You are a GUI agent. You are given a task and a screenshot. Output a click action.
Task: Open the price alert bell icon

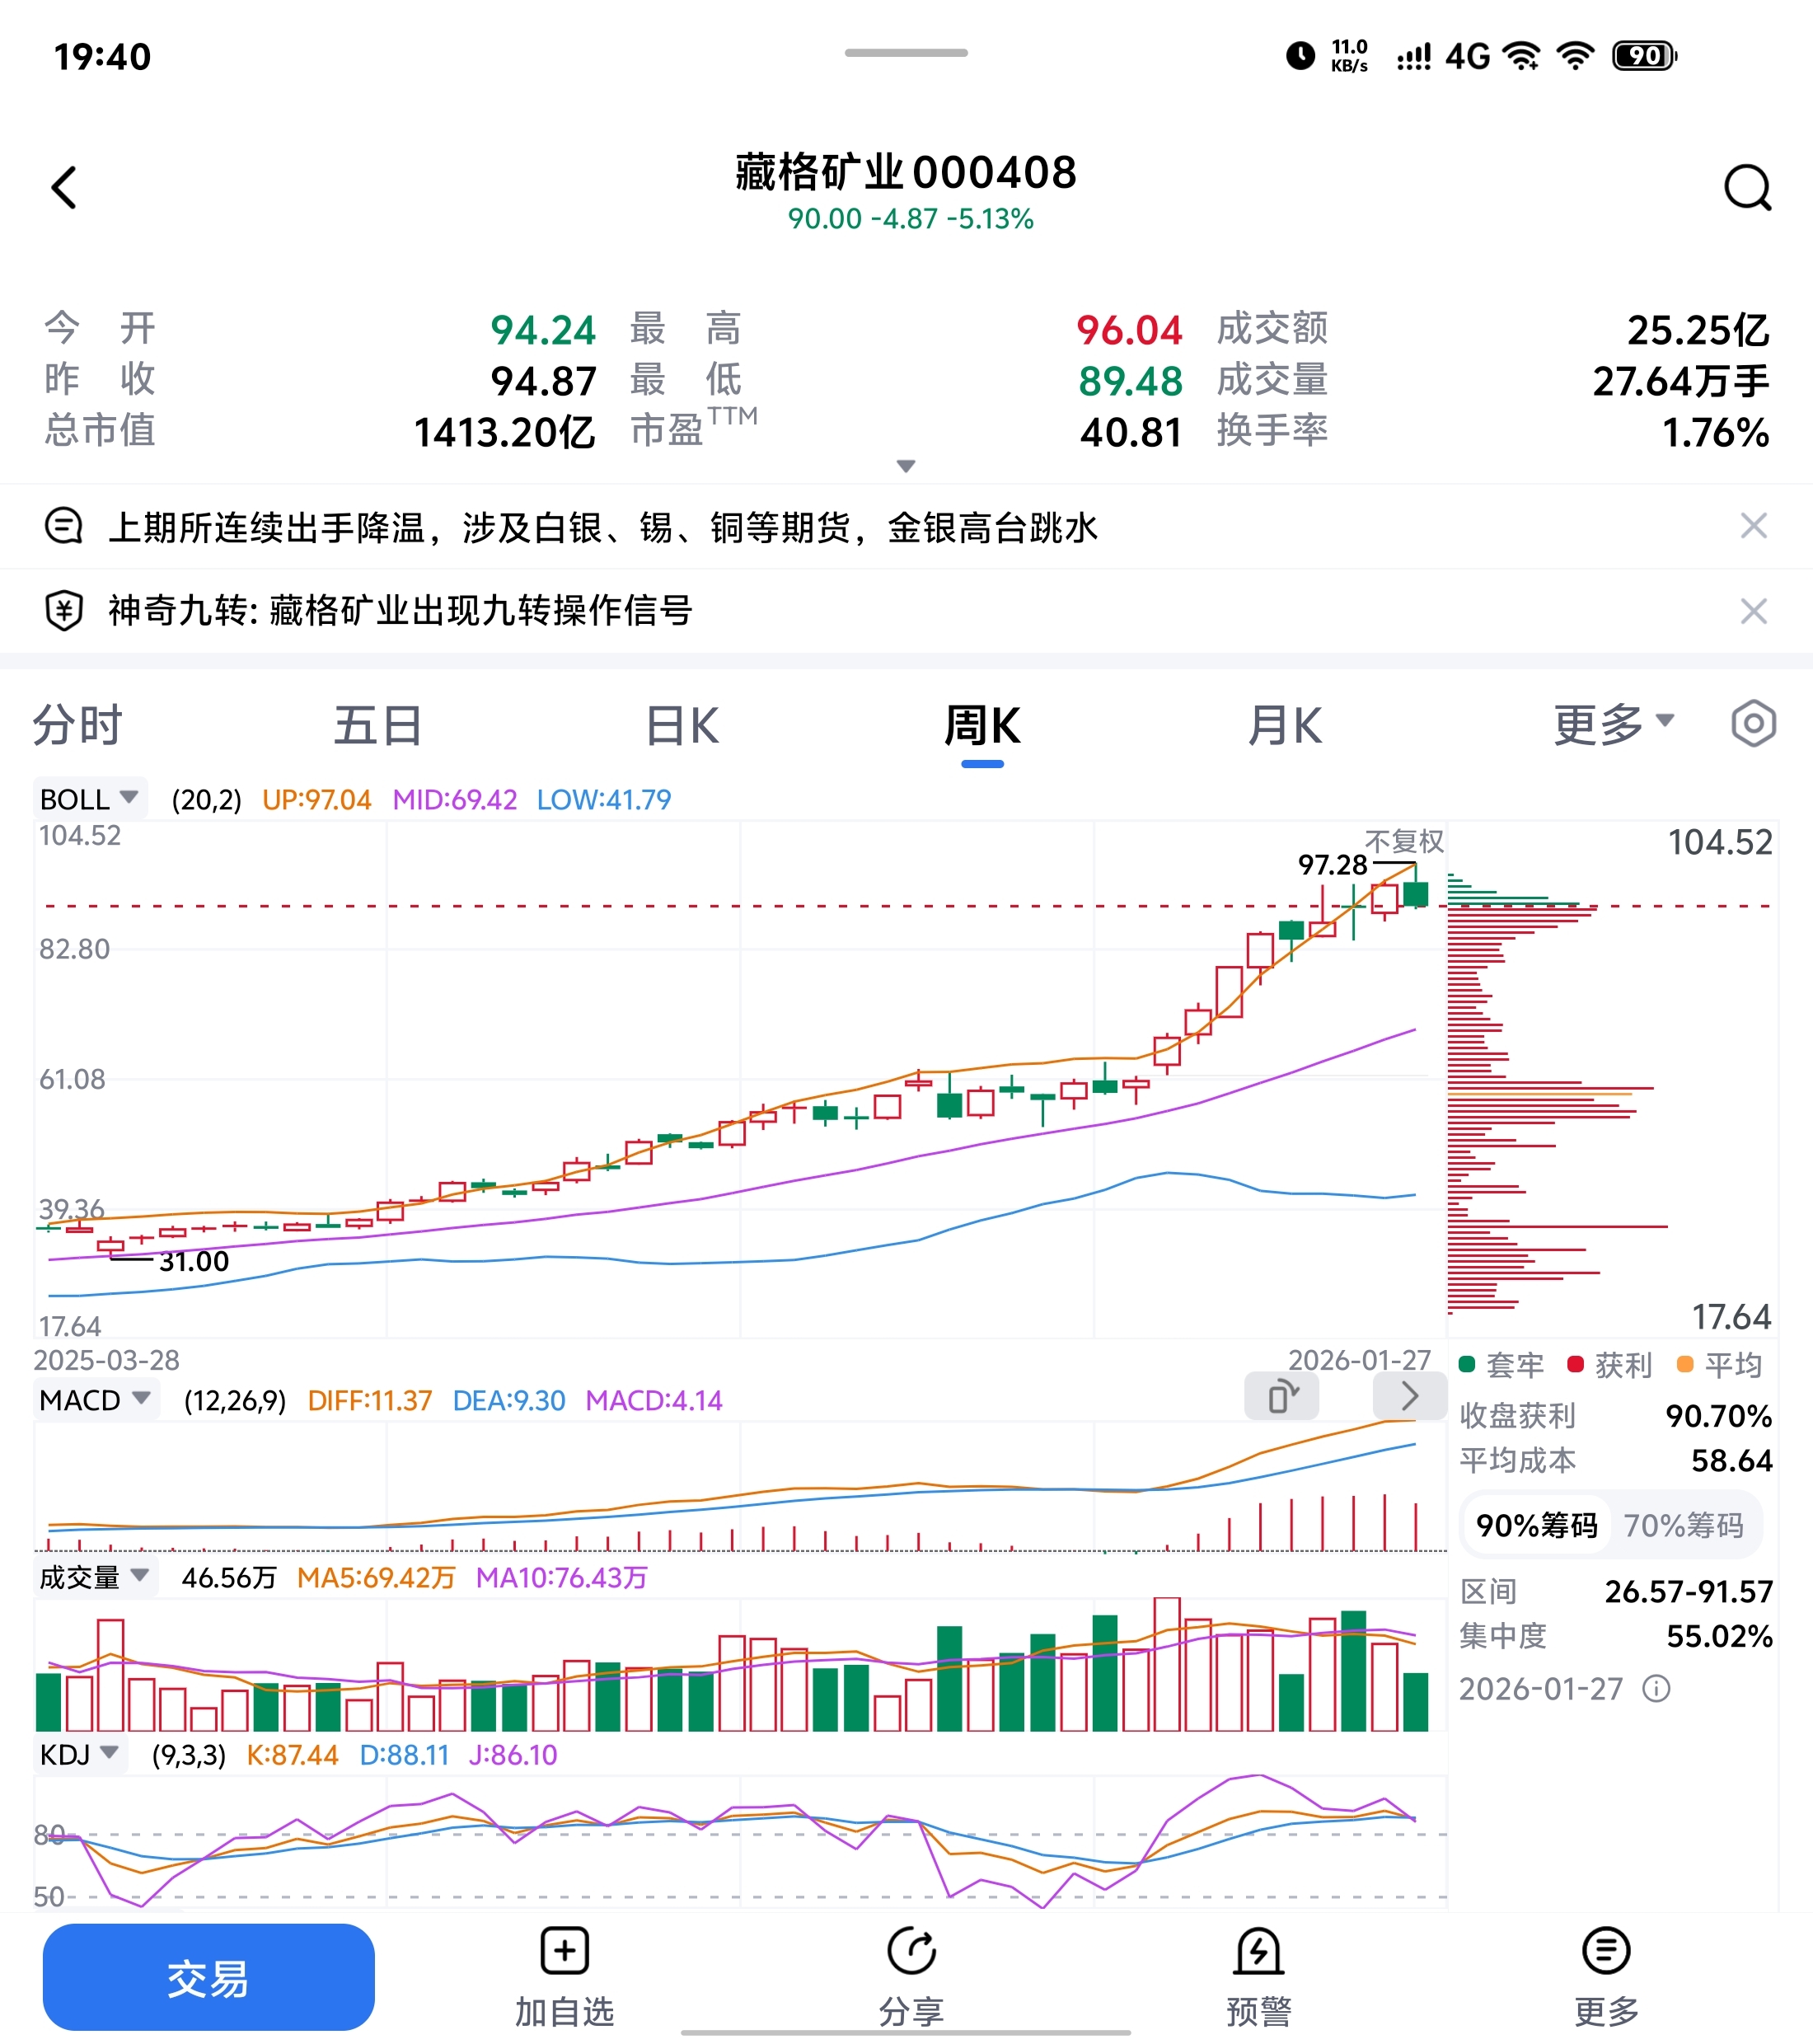1258,1951
